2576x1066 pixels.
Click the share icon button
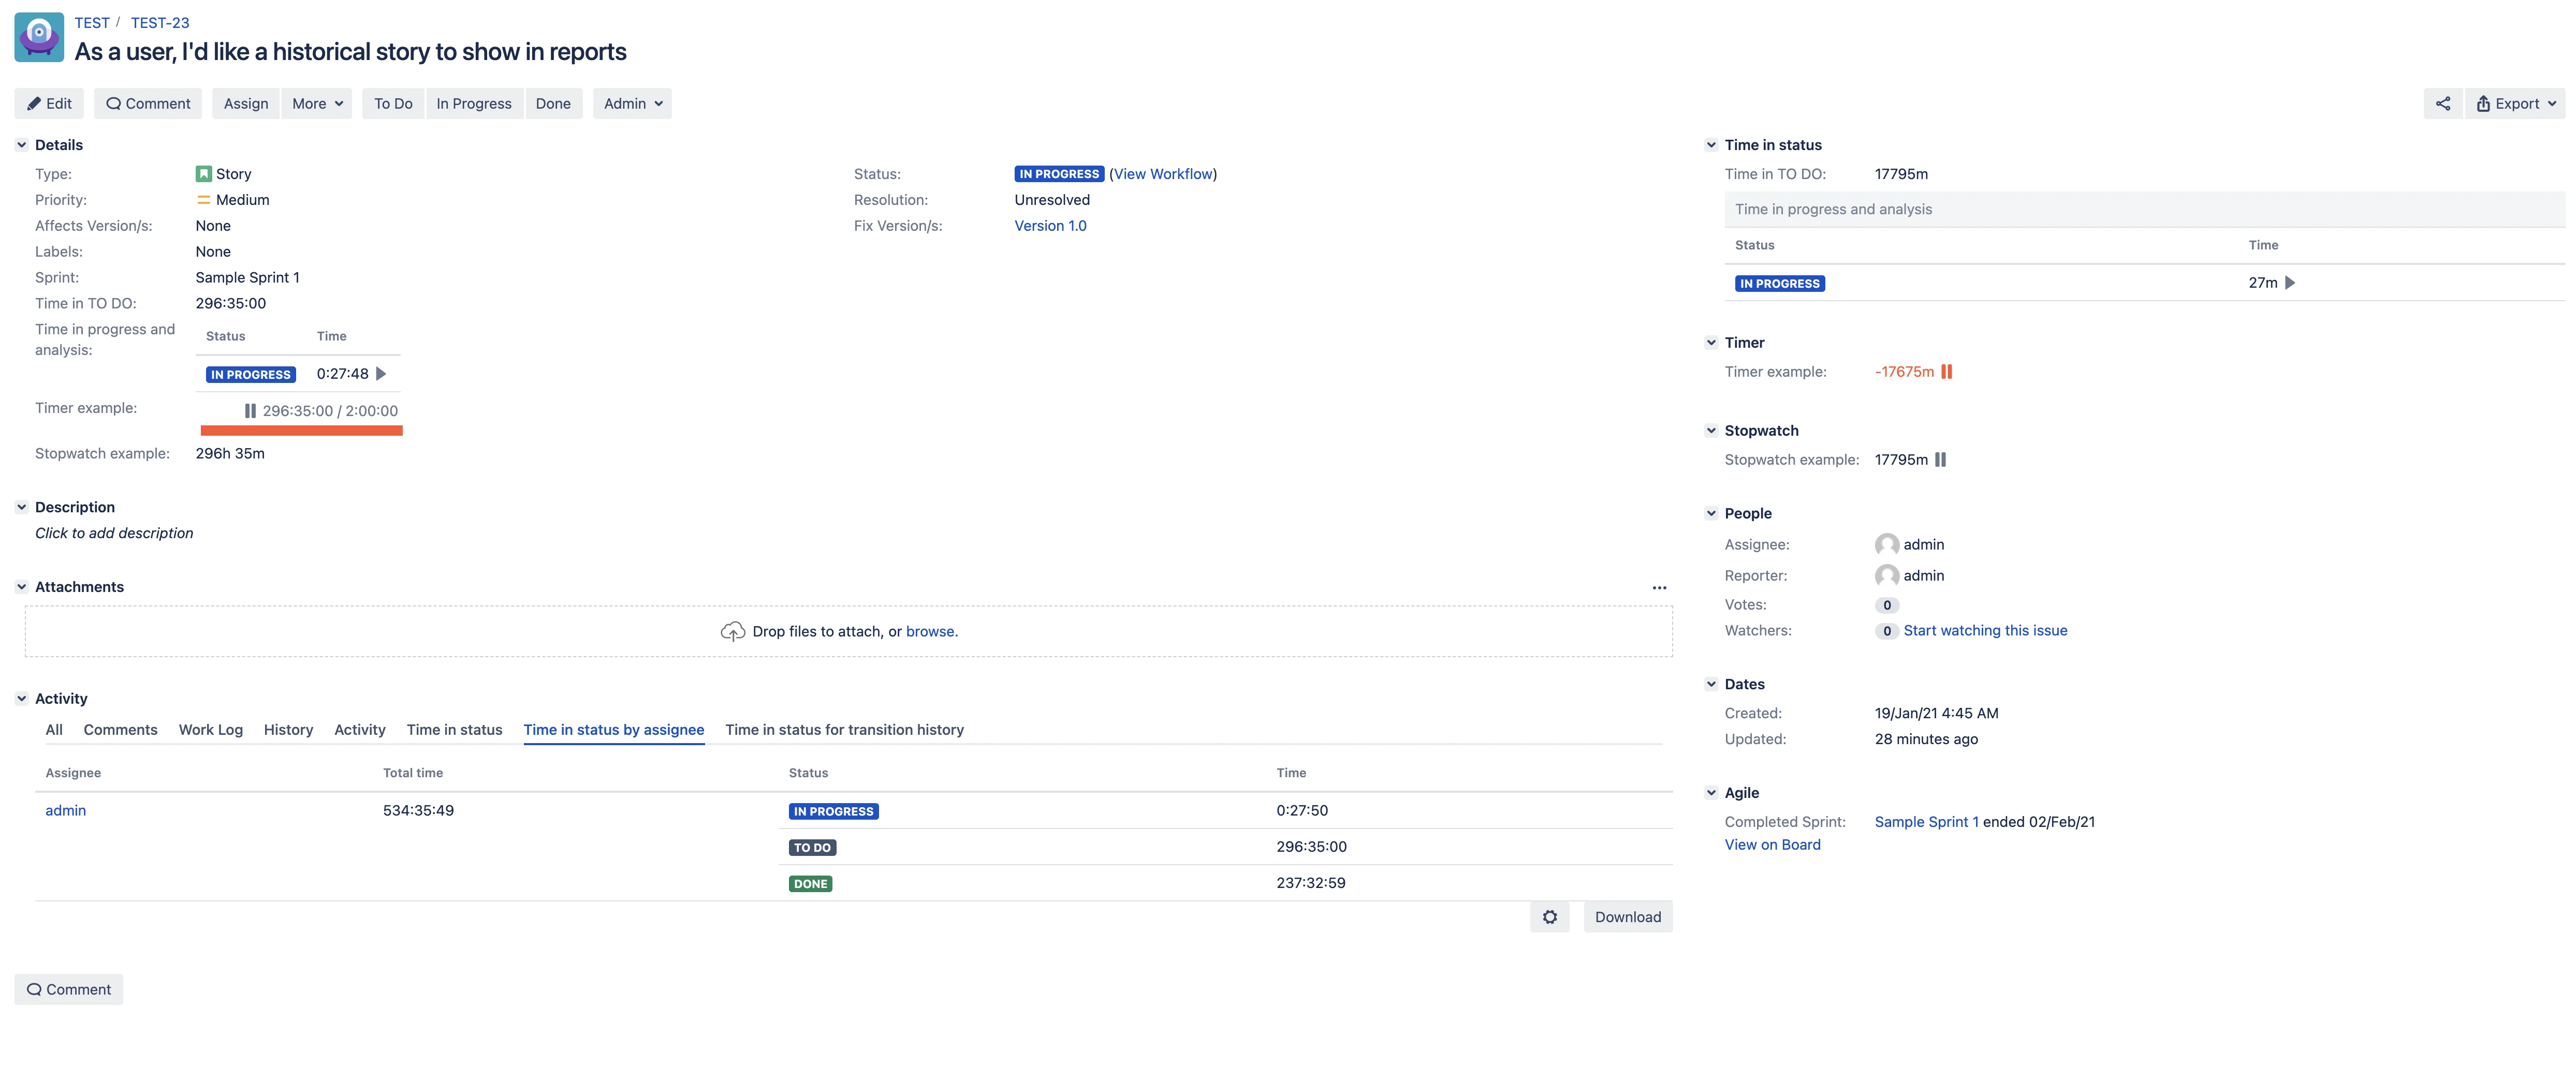click(2442, 103)
